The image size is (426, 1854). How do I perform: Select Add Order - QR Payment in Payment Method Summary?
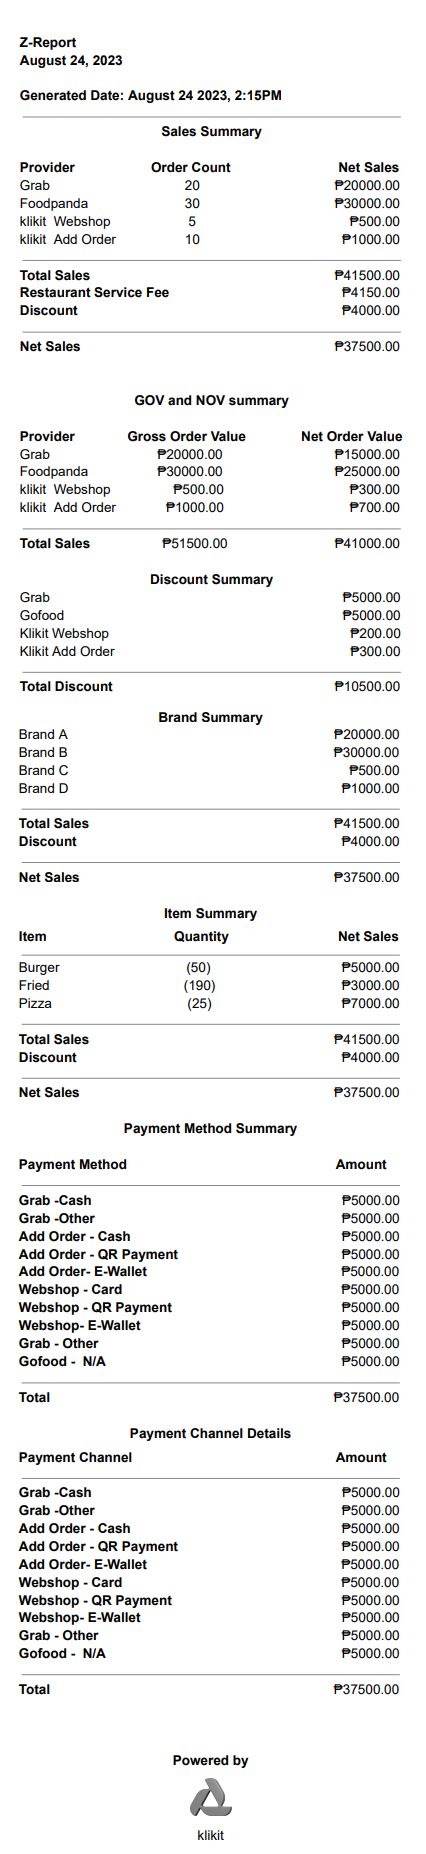(98, 1254)
